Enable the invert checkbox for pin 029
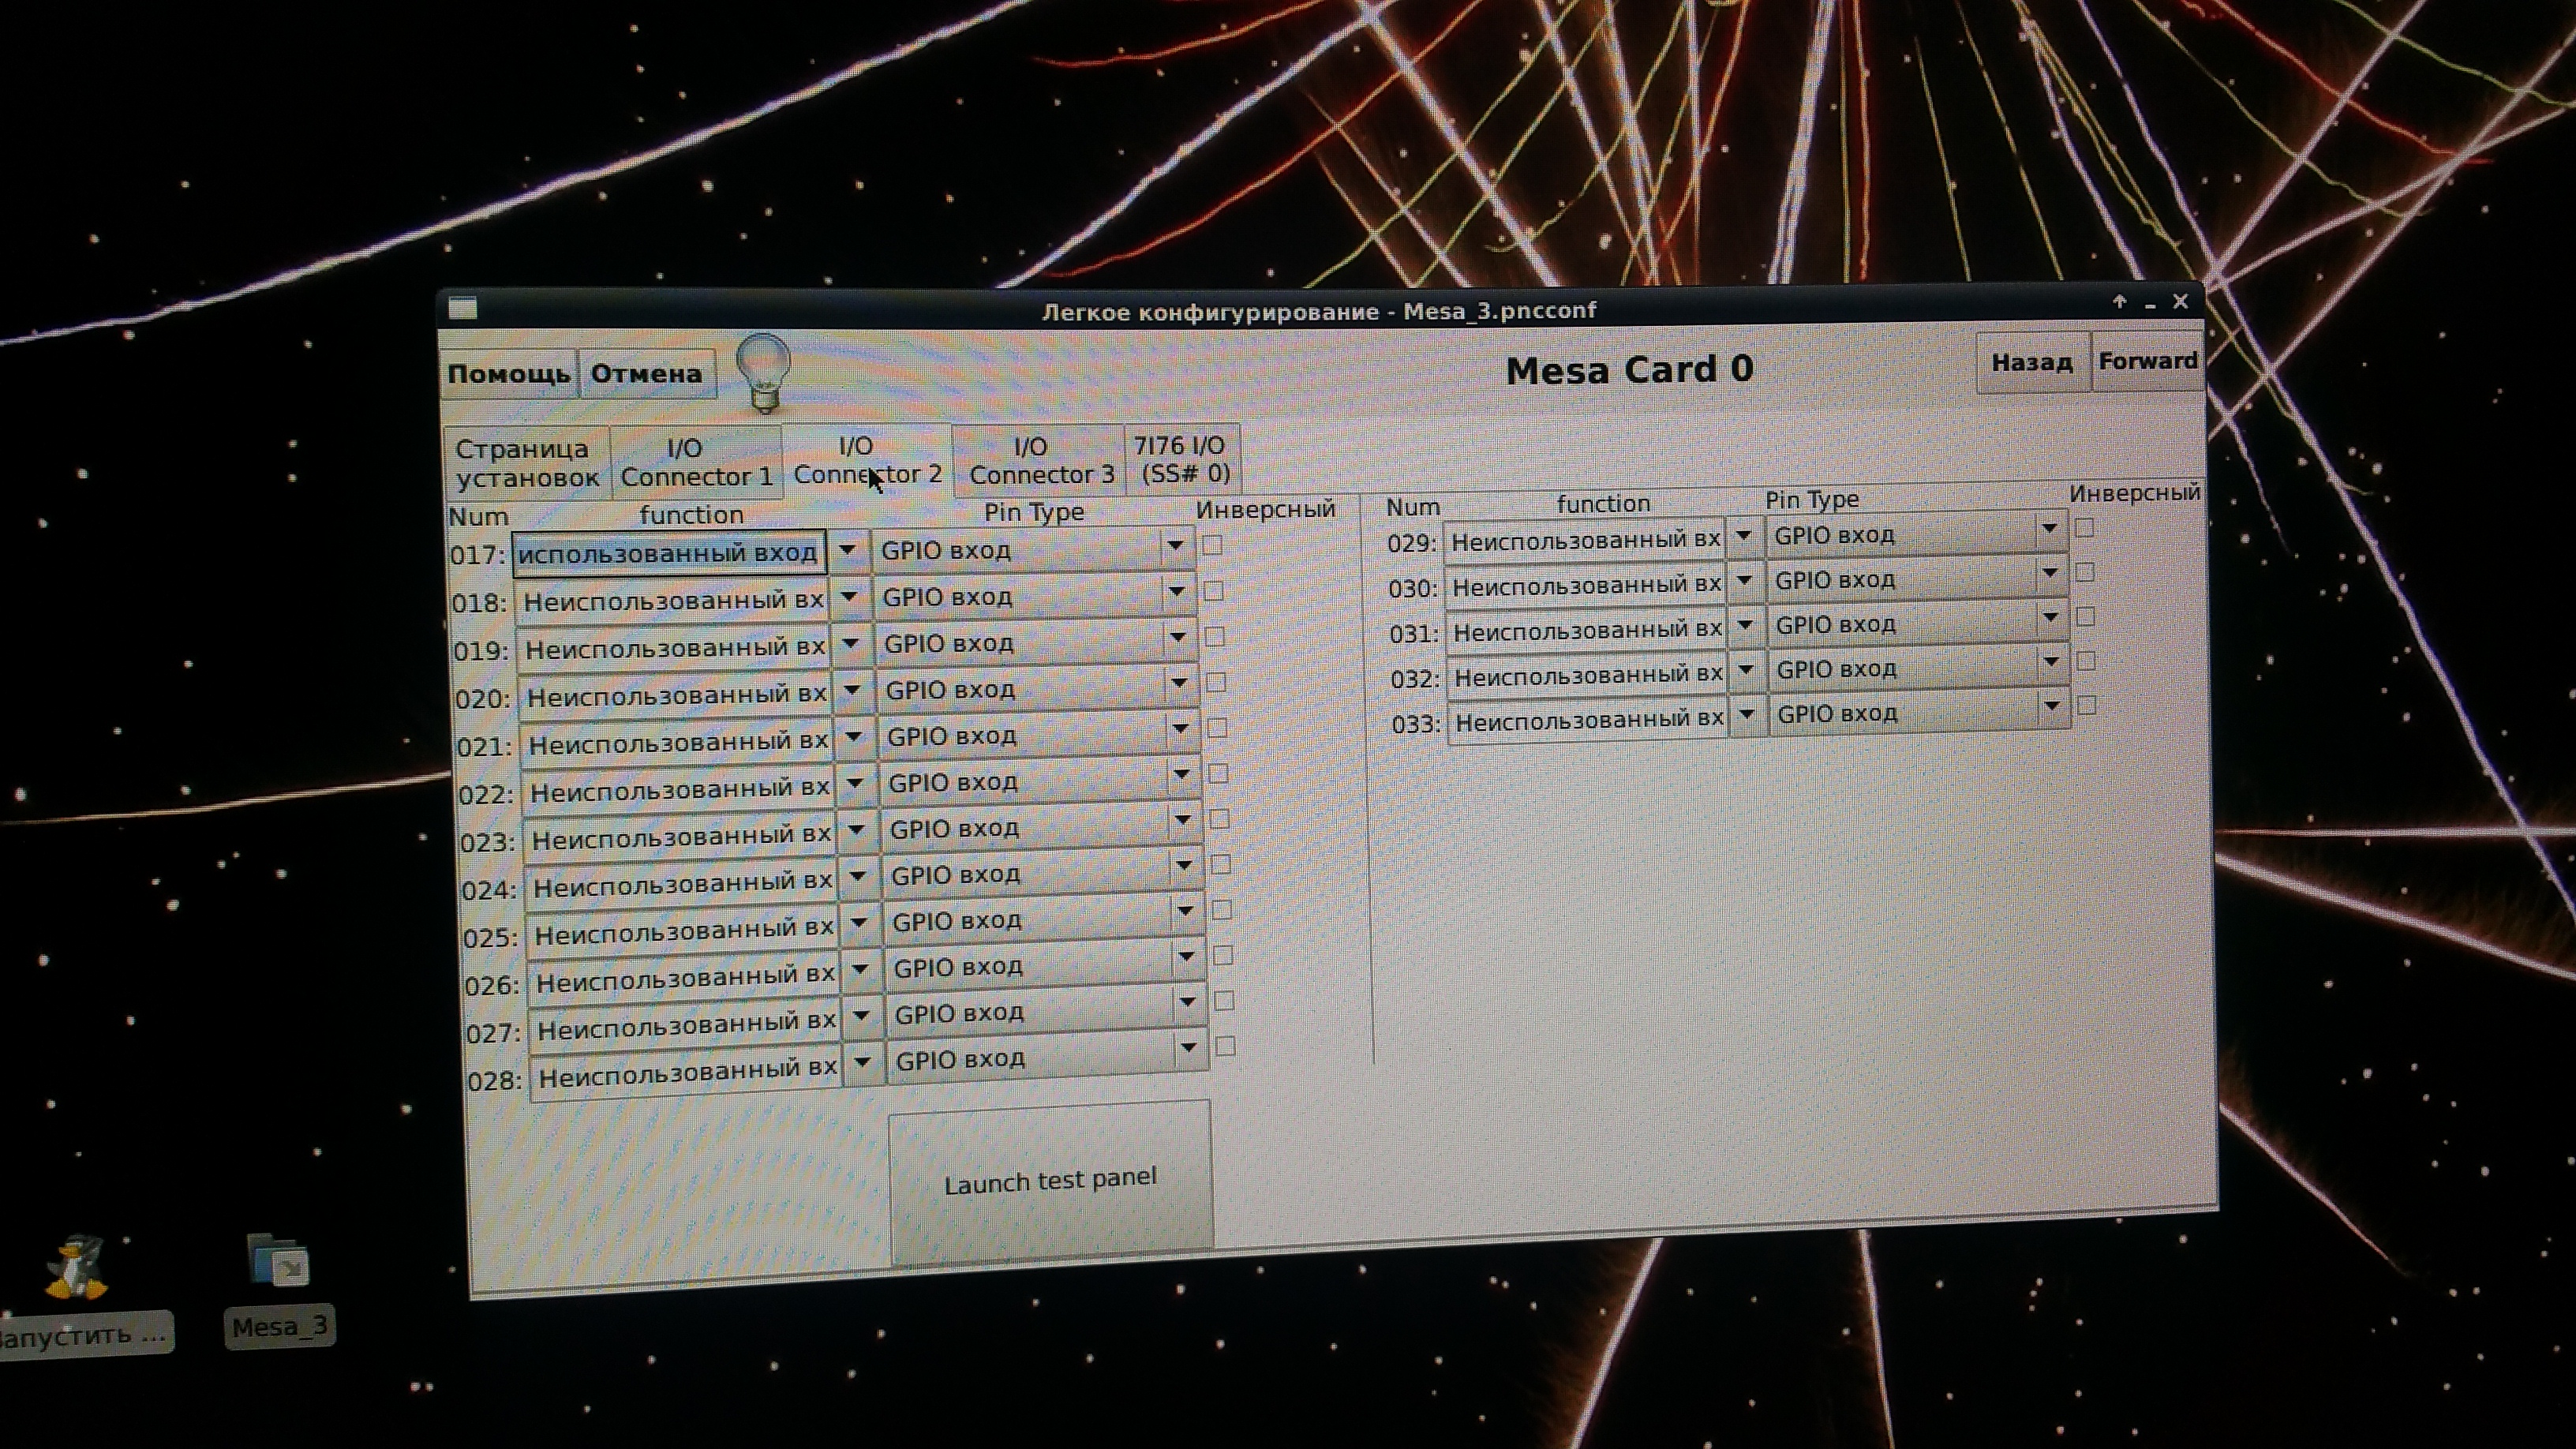The height and width of the screenshot is (1449, 2576). [x=2084, y=528]
